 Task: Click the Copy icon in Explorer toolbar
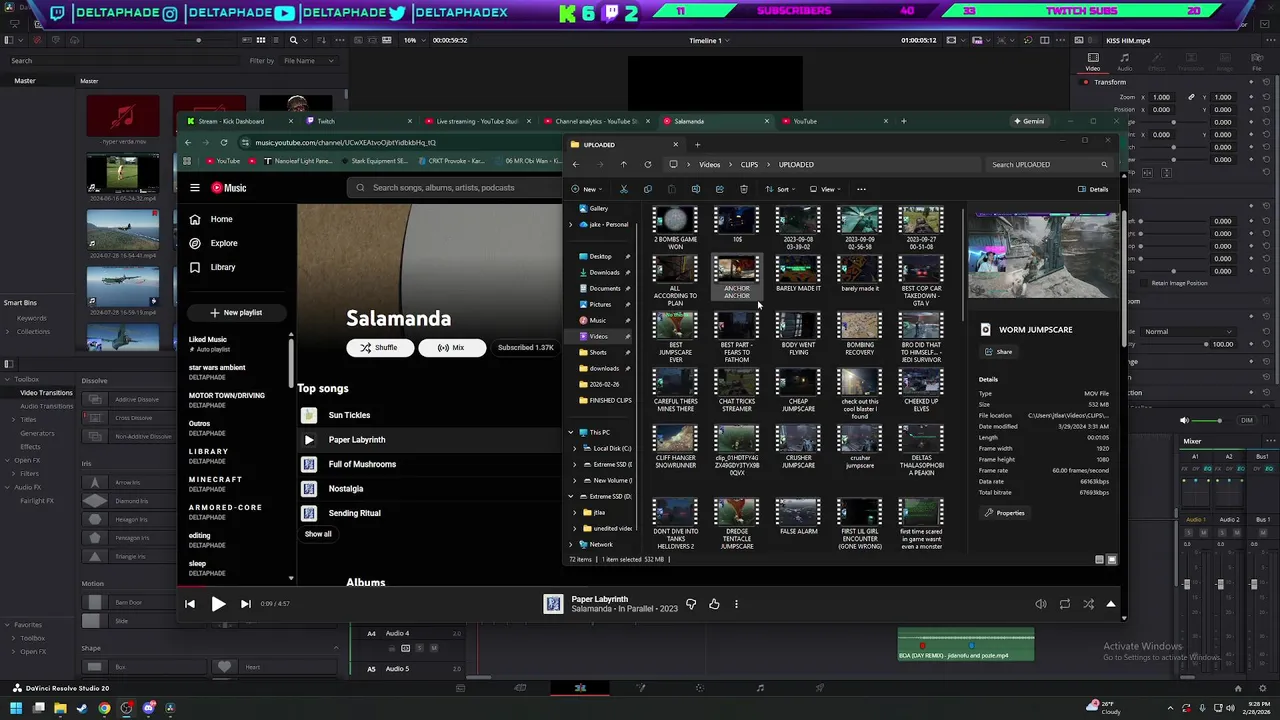648,189
